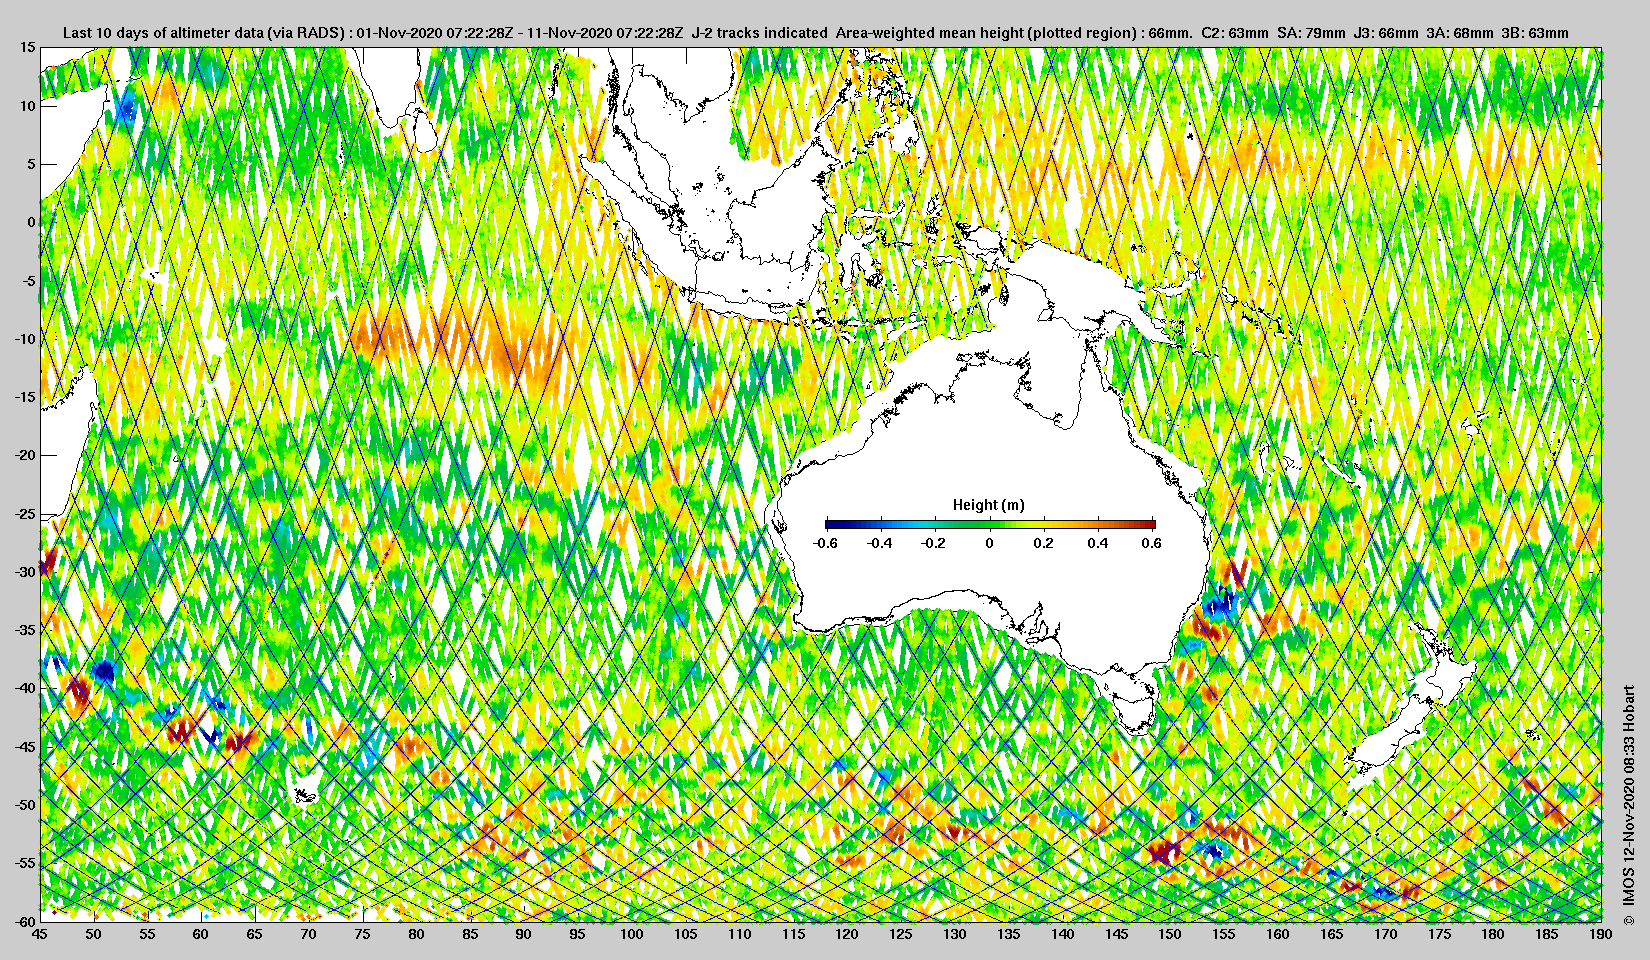The image size is (1650, 960).
Task: Click the longitude axis label '90'
Action: point(524,934)
